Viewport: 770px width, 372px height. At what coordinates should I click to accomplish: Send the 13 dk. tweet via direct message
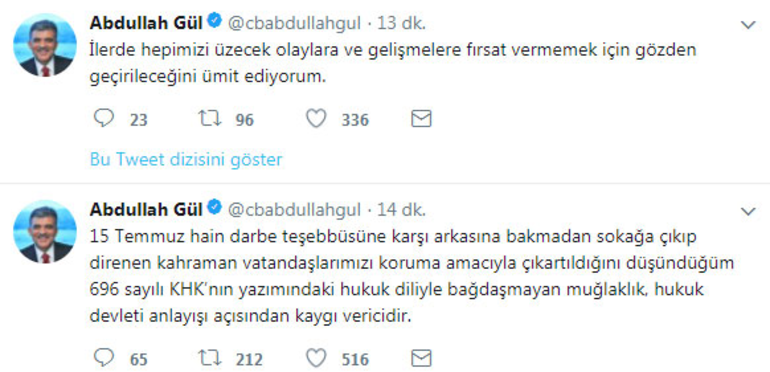pos(421,119)
